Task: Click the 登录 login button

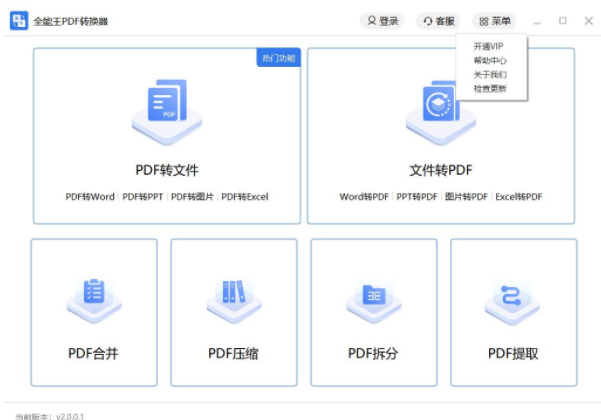Action: [x=382, y=21]
